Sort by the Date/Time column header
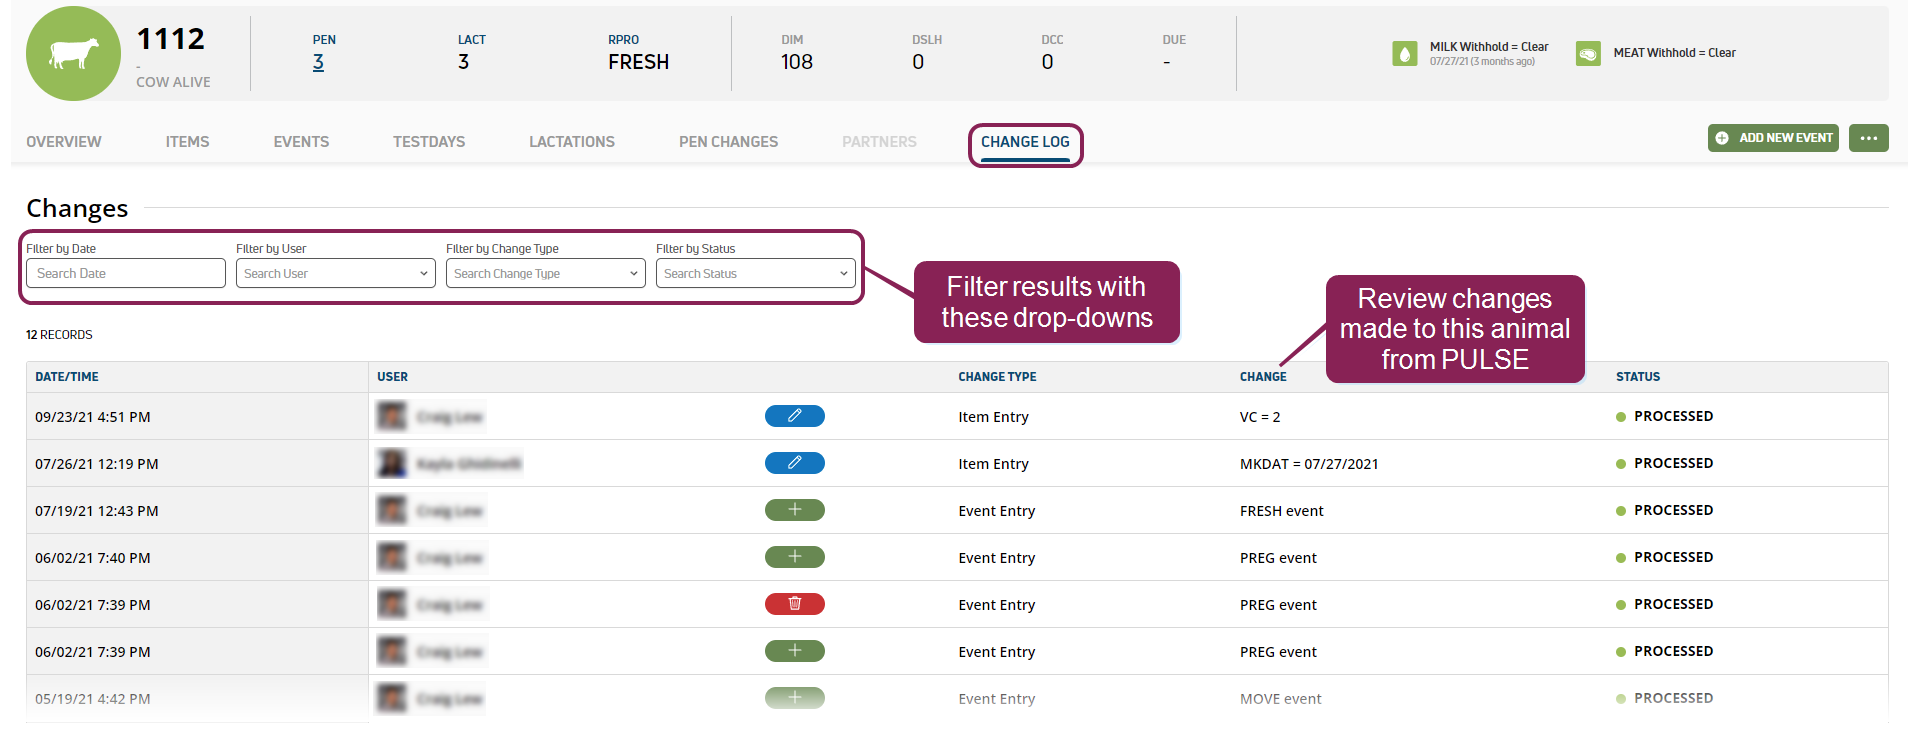This screenshot has height=734, width=1919. pos(67,377)
